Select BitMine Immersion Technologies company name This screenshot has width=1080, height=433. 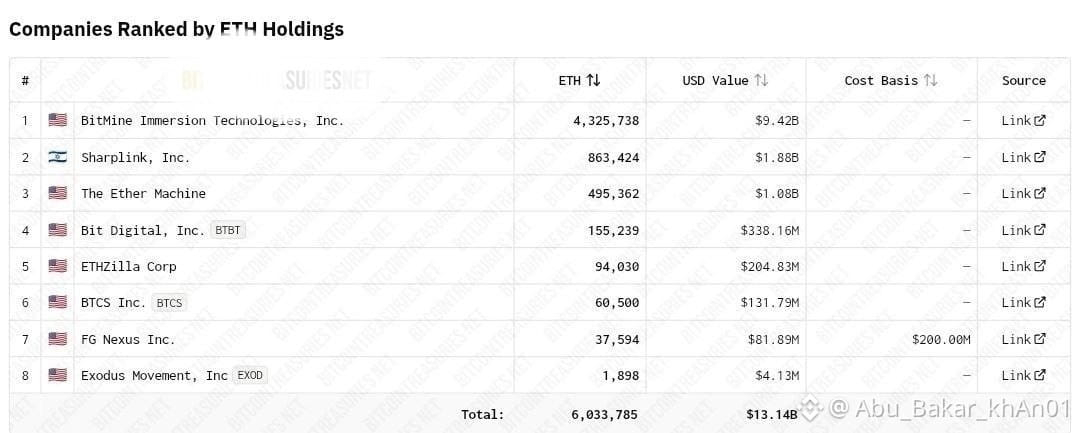tap(212, 120)
